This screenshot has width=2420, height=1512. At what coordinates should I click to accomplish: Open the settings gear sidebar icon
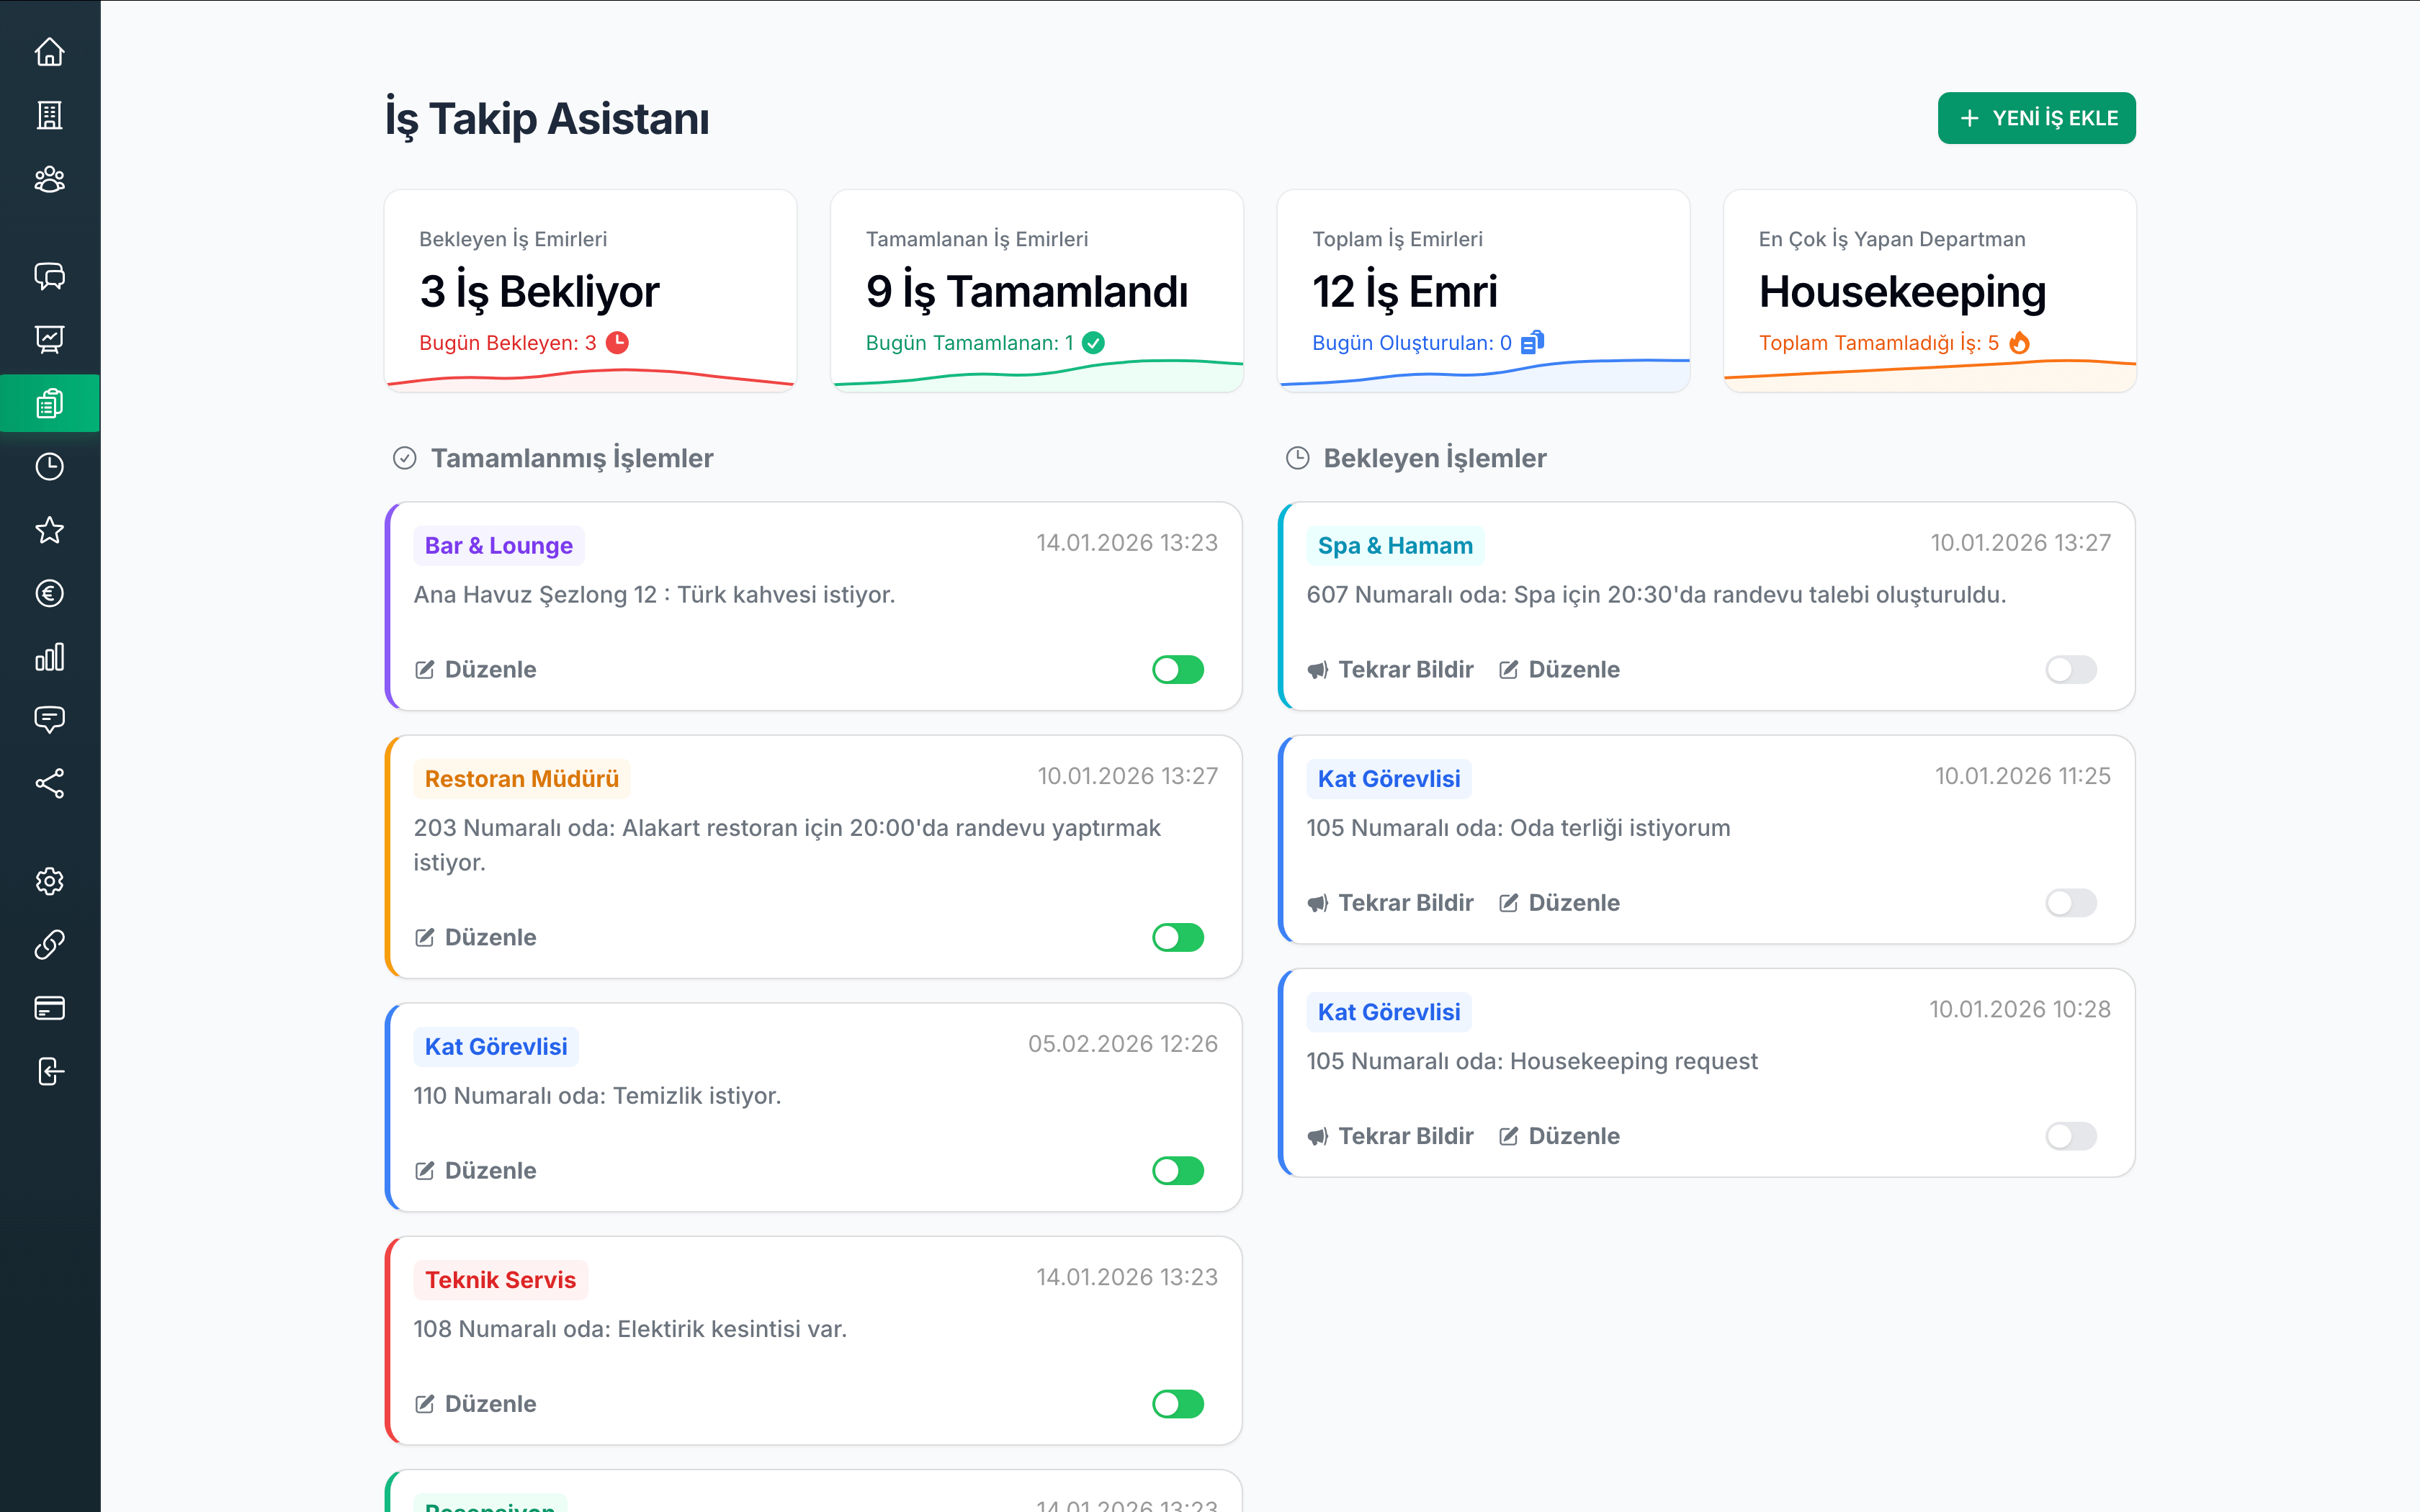pyautogui.click(x=49, y=881)
